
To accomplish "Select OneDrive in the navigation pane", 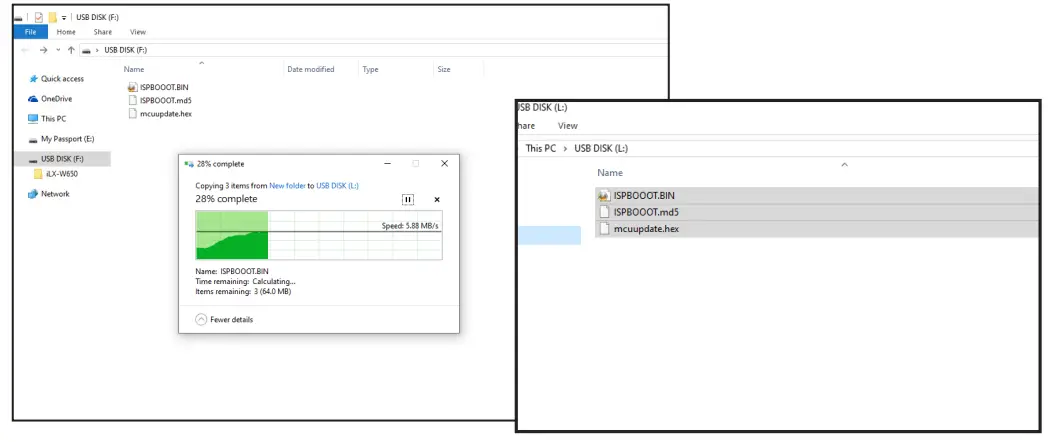I will [x=57, y=99].
